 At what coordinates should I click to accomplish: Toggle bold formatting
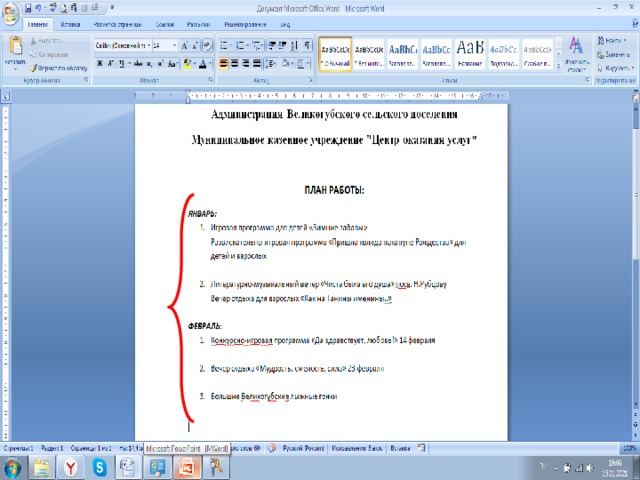100,63
